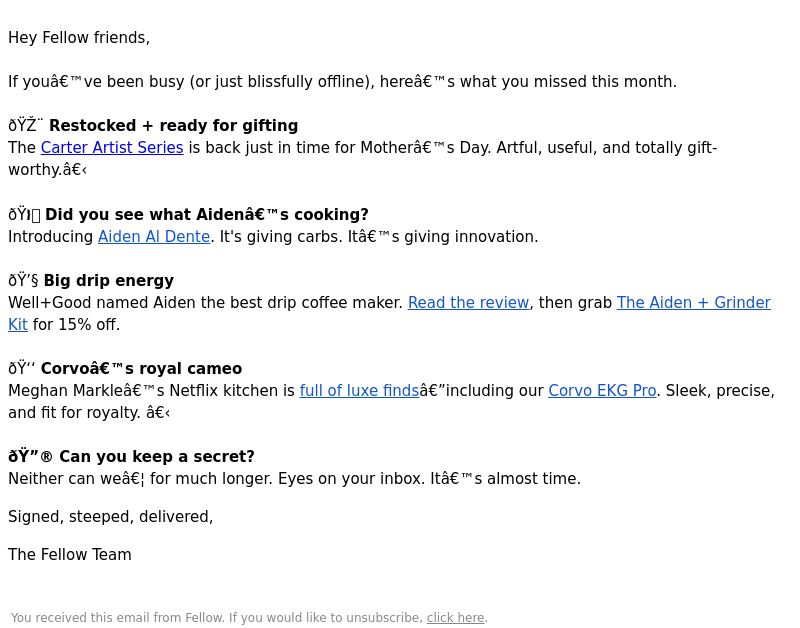
Task: Visit the full of luxe finds link
Action: [x=359, y=391]
